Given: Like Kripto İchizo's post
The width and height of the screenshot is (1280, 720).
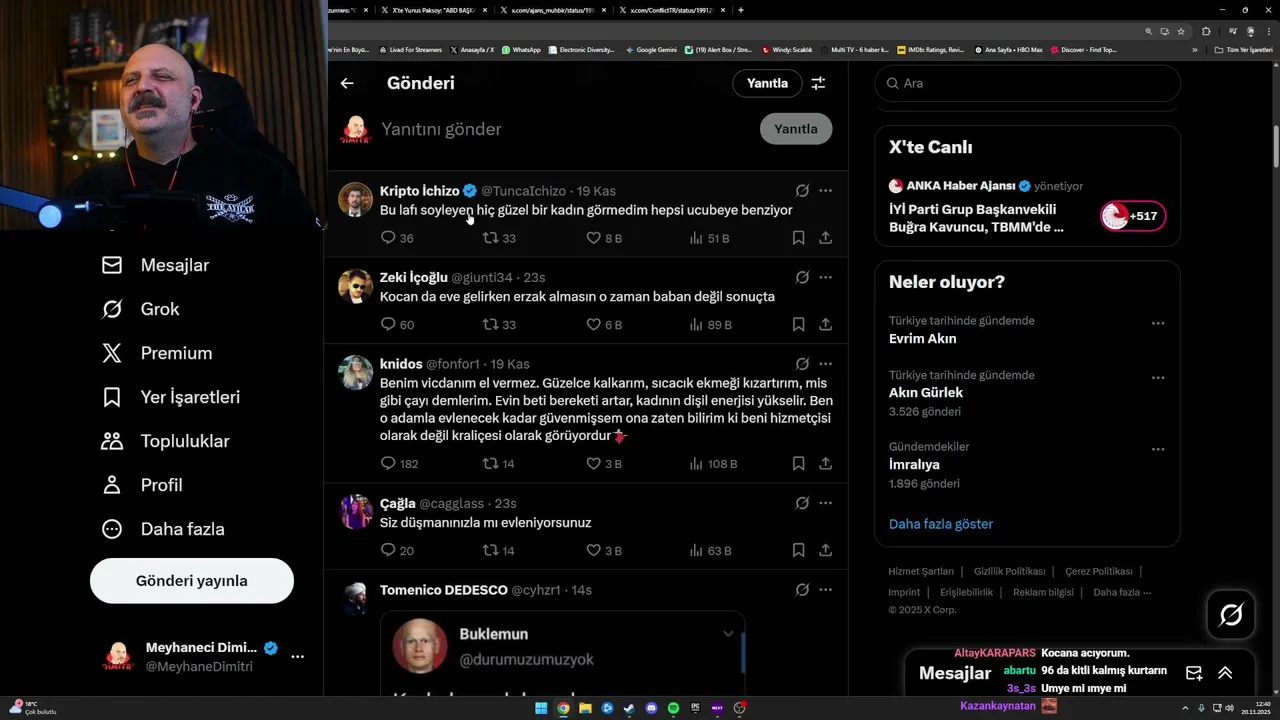Looking at the screenshot, I should click(x=593, y=238).
